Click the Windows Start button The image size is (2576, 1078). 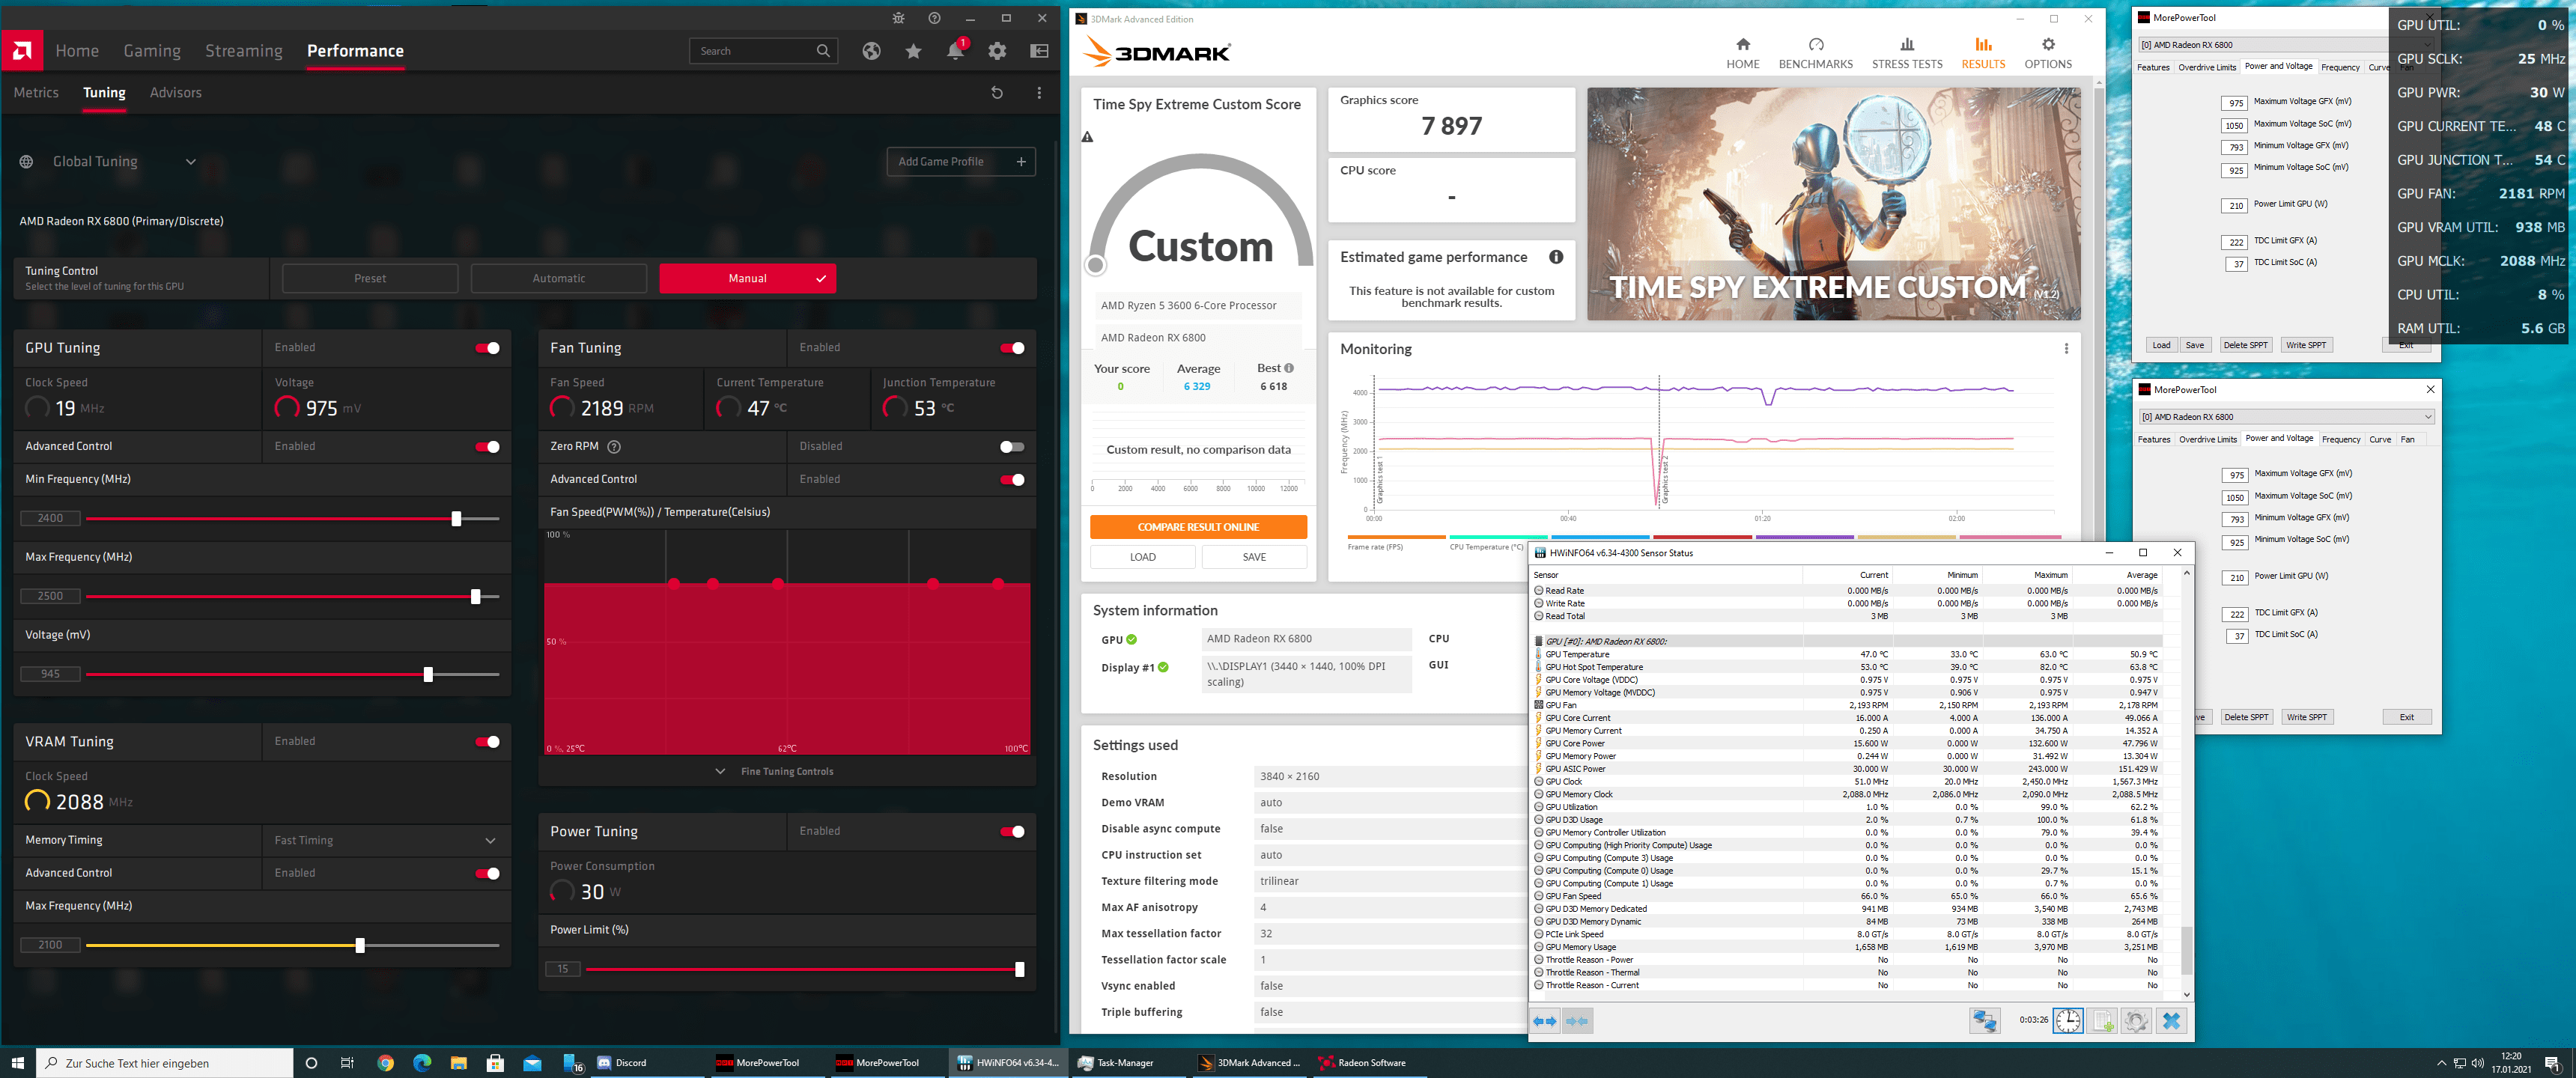(x=17, y=1063)
